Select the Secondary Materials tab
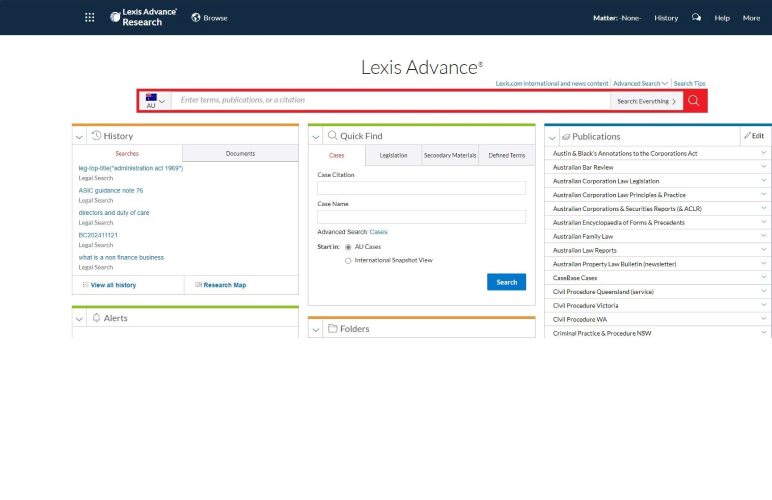The image size is (772, 500). click(x=450, y=156)
